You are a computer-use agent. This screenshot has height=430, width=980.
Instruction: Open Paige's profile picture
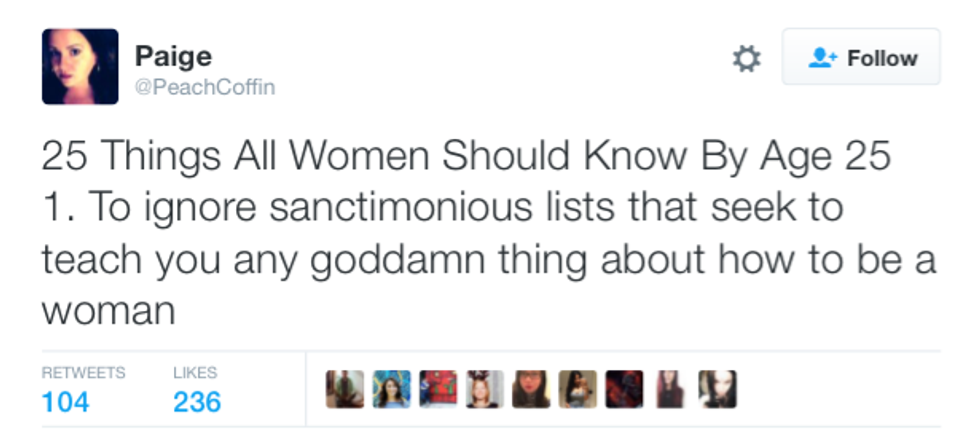point(80,66)
